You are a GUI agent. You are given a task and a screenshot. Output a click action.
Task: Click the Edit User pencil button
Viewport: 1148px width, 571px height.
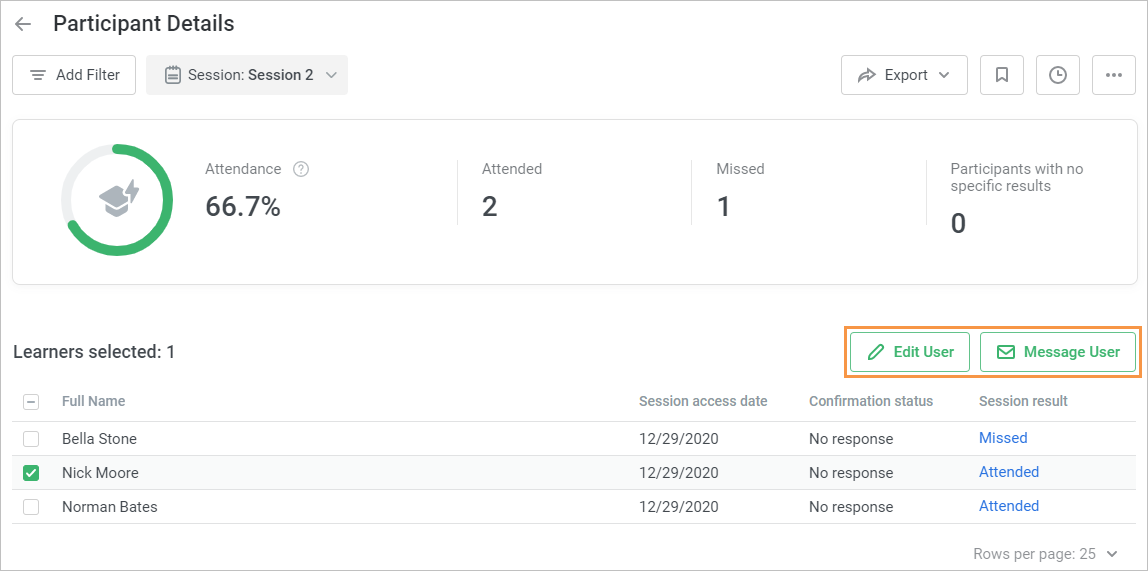(909, 352)
